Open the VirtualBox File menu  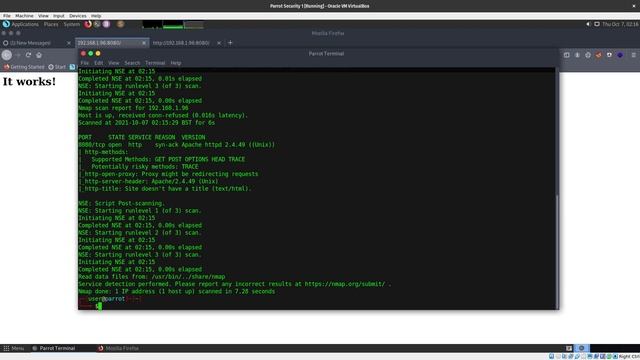(7, 16)
